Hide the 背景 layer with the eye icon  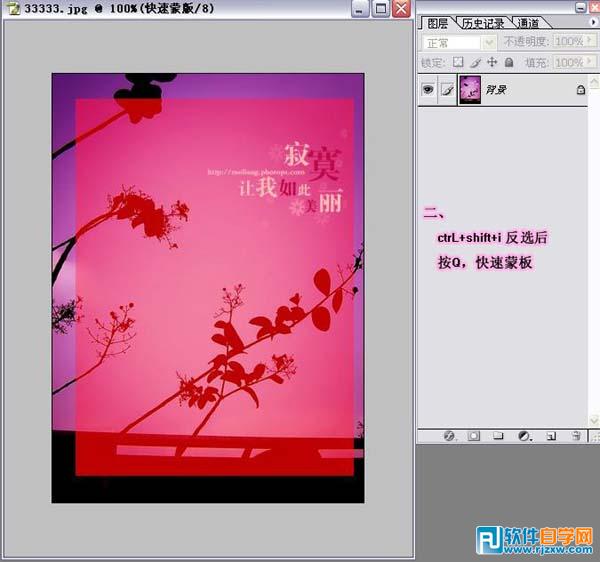428,90
